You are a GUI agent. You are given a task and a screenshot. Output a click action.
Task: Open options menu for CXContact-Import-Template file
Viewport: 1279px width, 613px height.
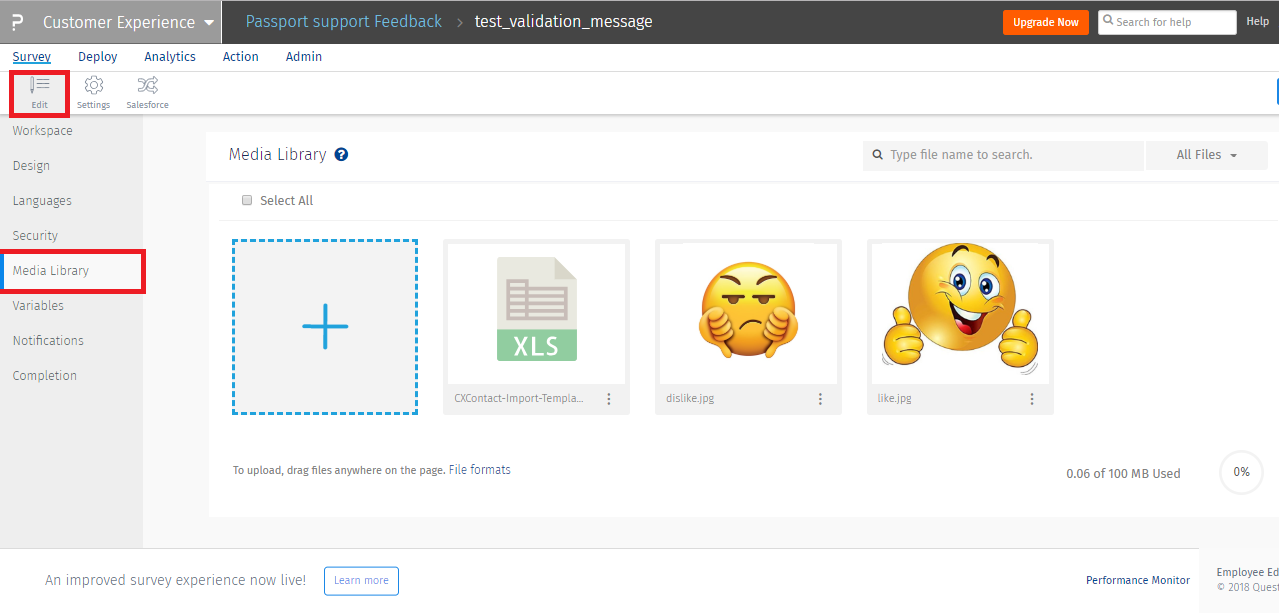coord(609,399)
